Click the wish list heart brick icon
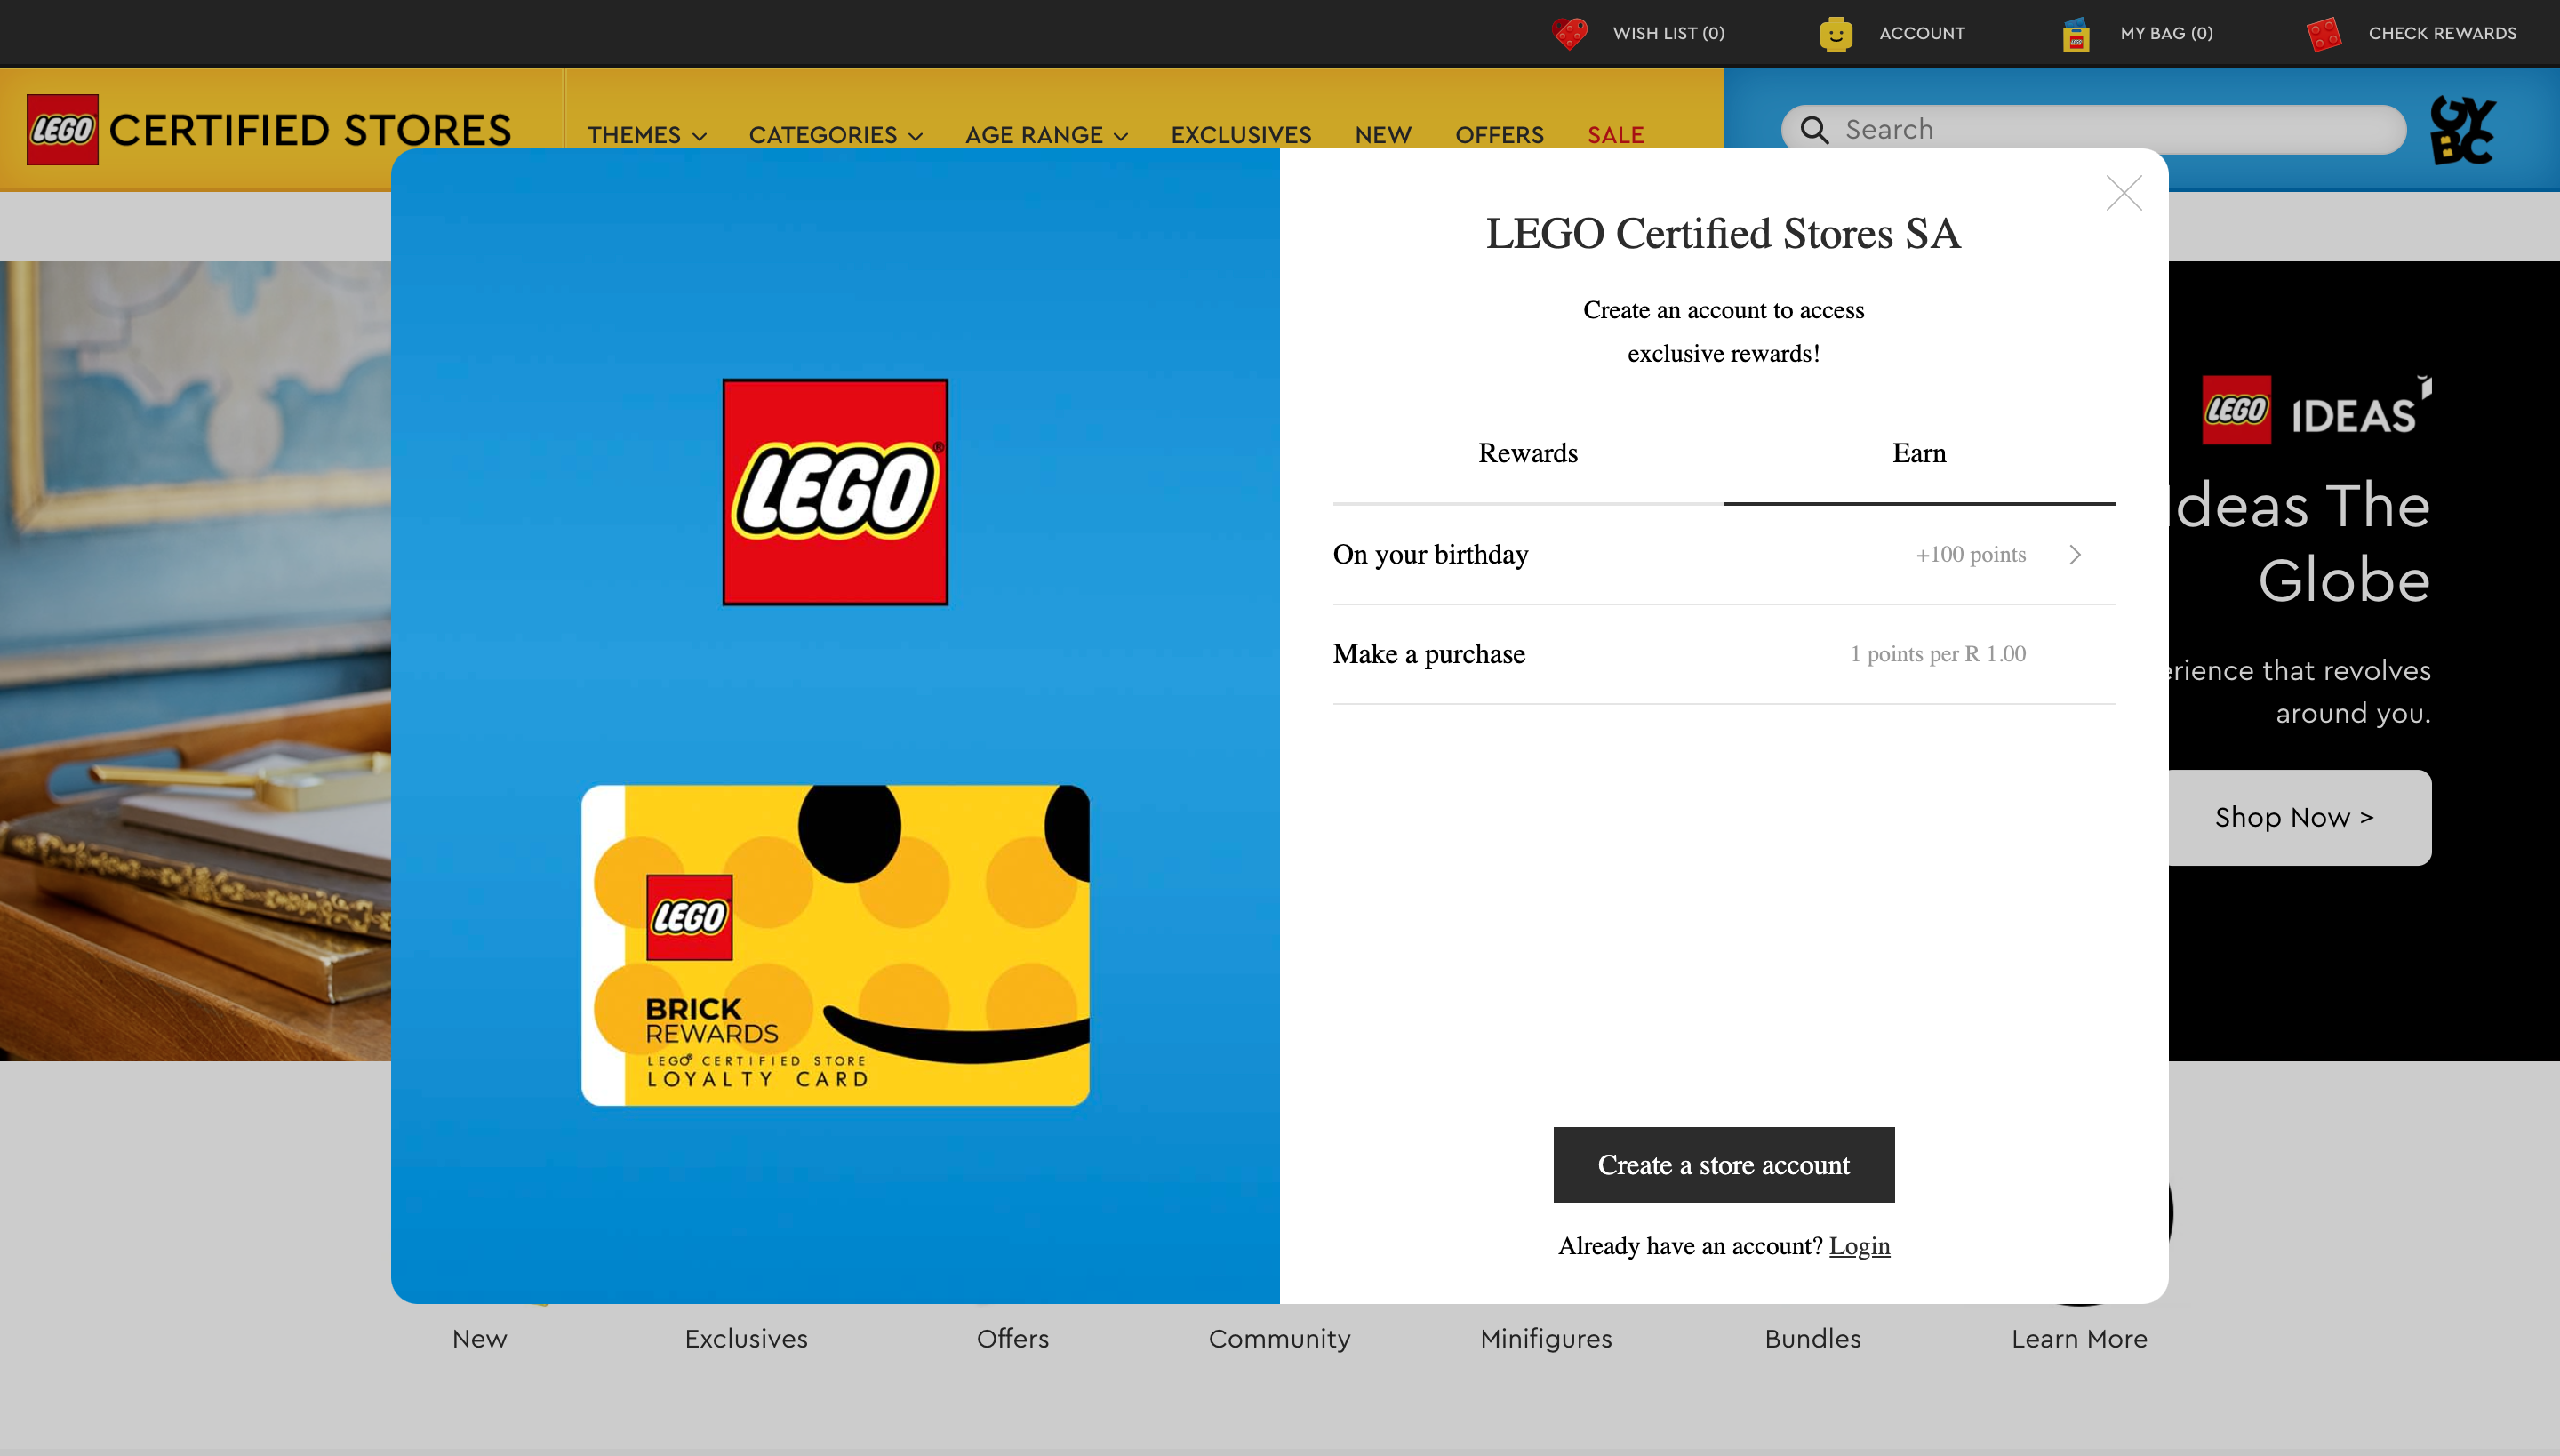 [x=1570, y=34]
